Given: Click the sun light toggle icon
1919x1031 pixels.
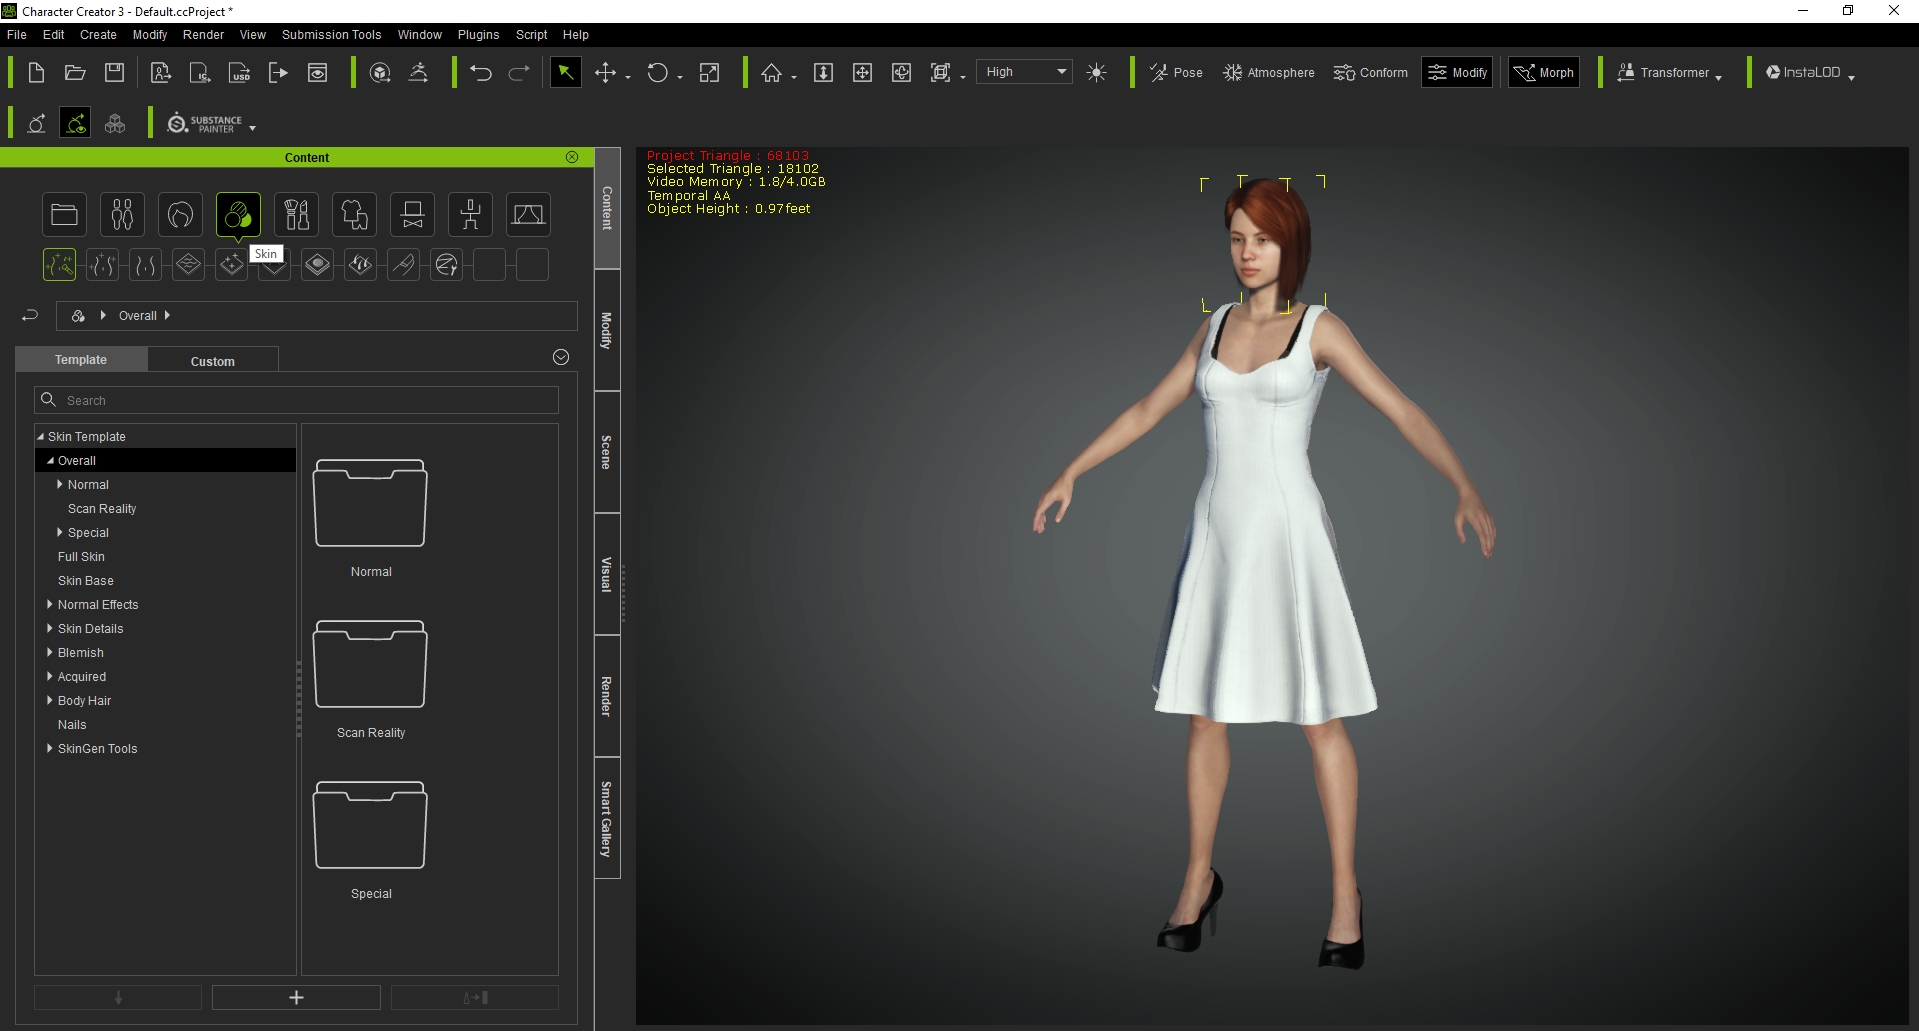Looking at the screenshot, I should (x=1097, y=72).
